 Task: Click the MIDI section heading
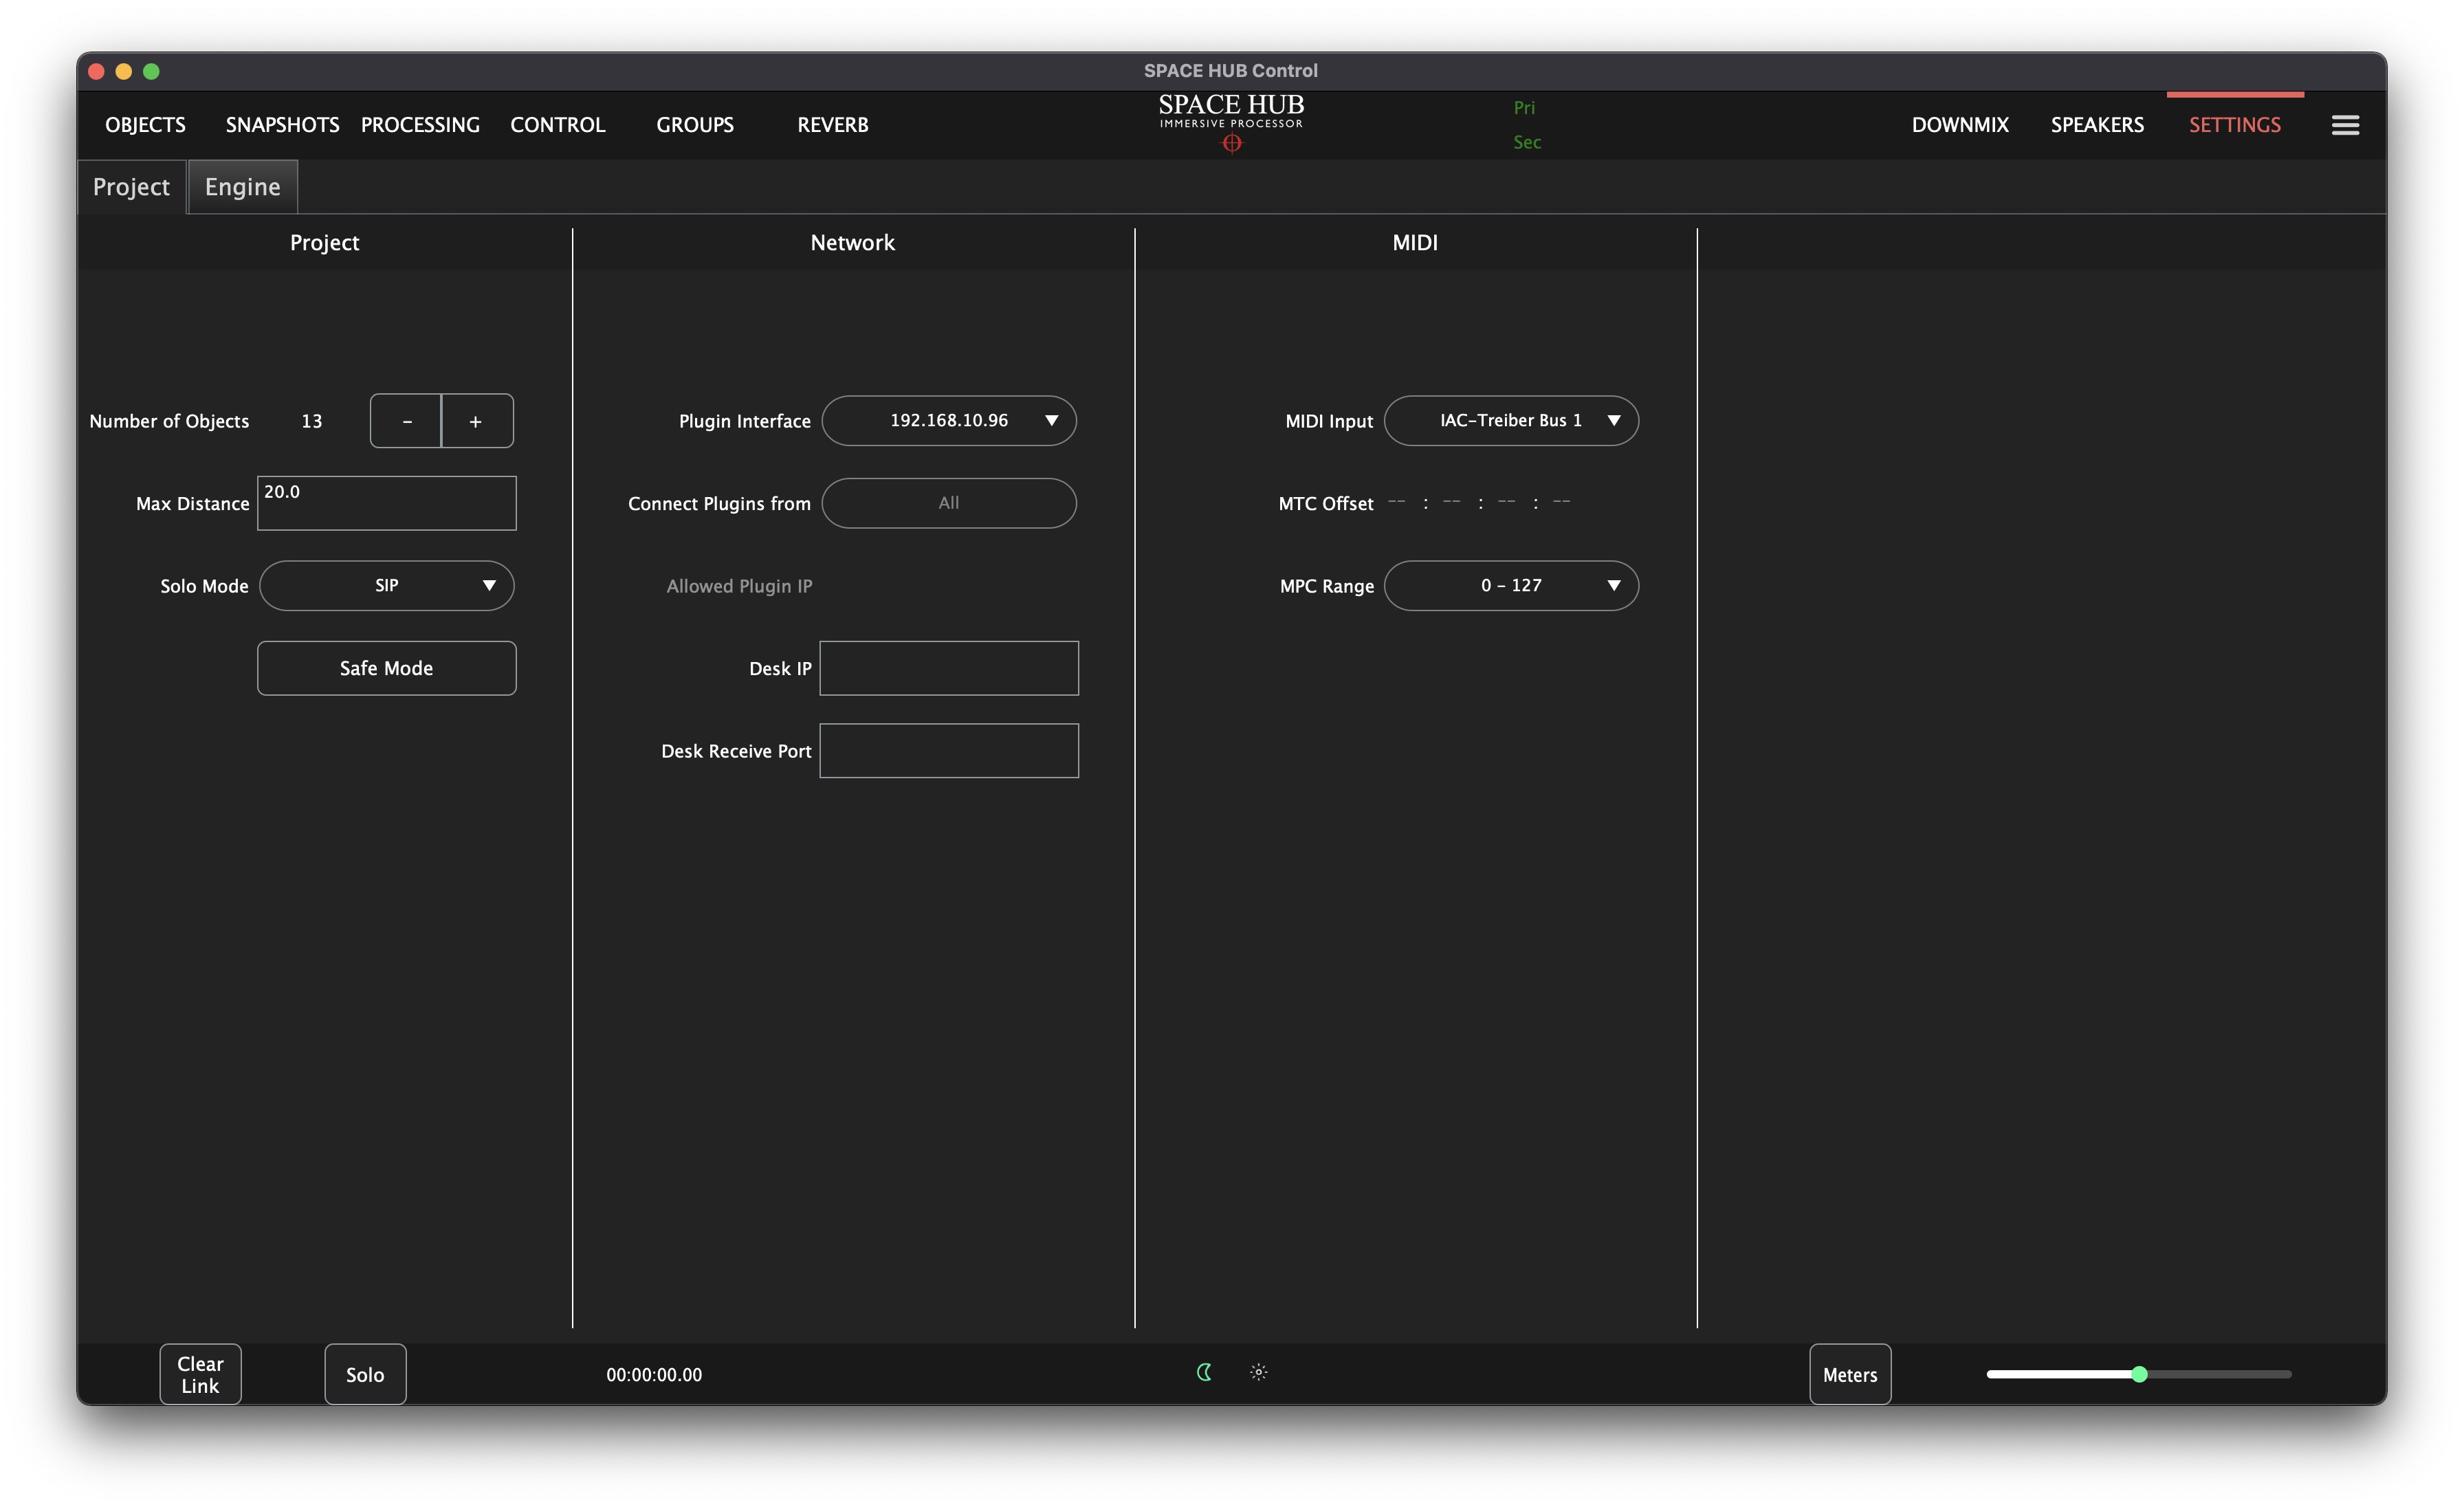pos(1415,242)
